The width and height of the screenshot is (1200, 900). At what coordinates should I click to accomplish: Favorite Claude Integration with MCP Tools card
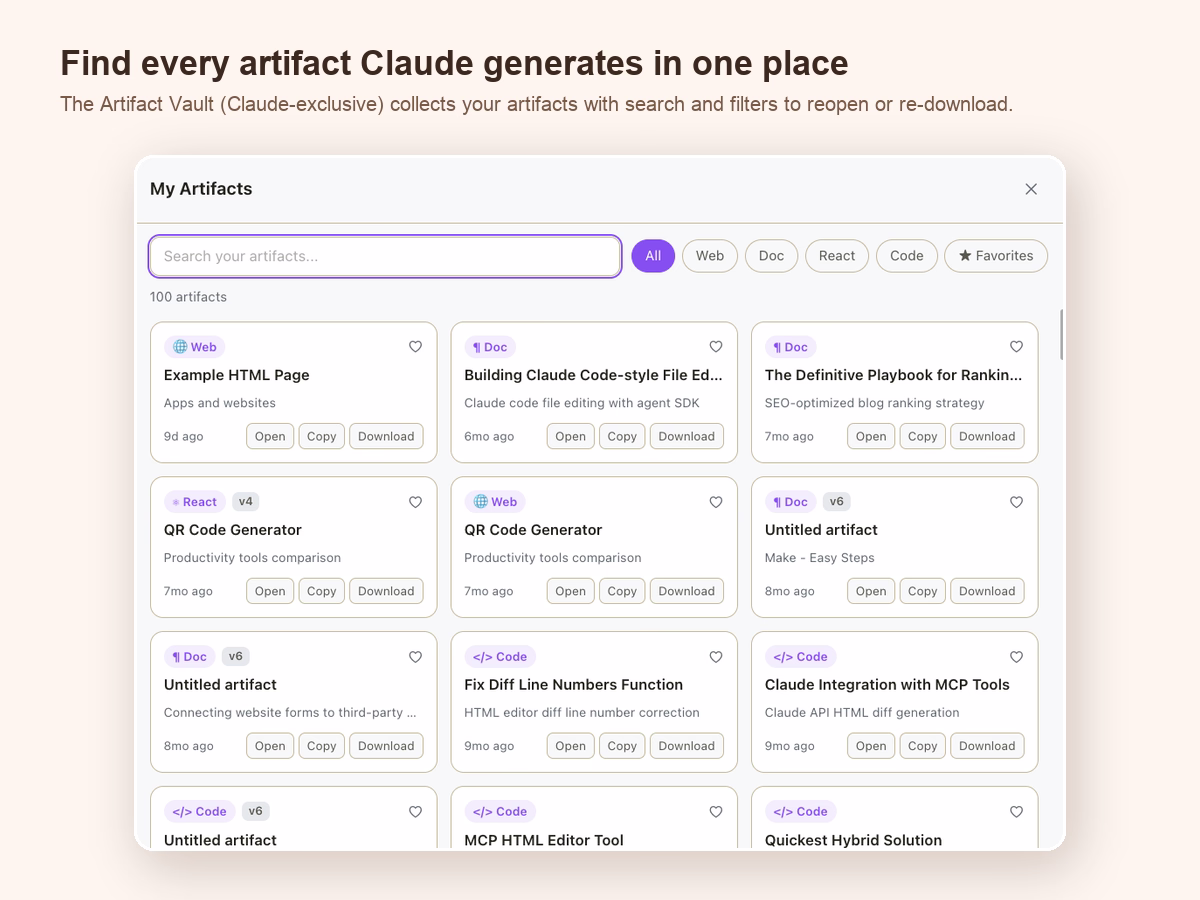pyautogui.click(x=1016, y=657)
